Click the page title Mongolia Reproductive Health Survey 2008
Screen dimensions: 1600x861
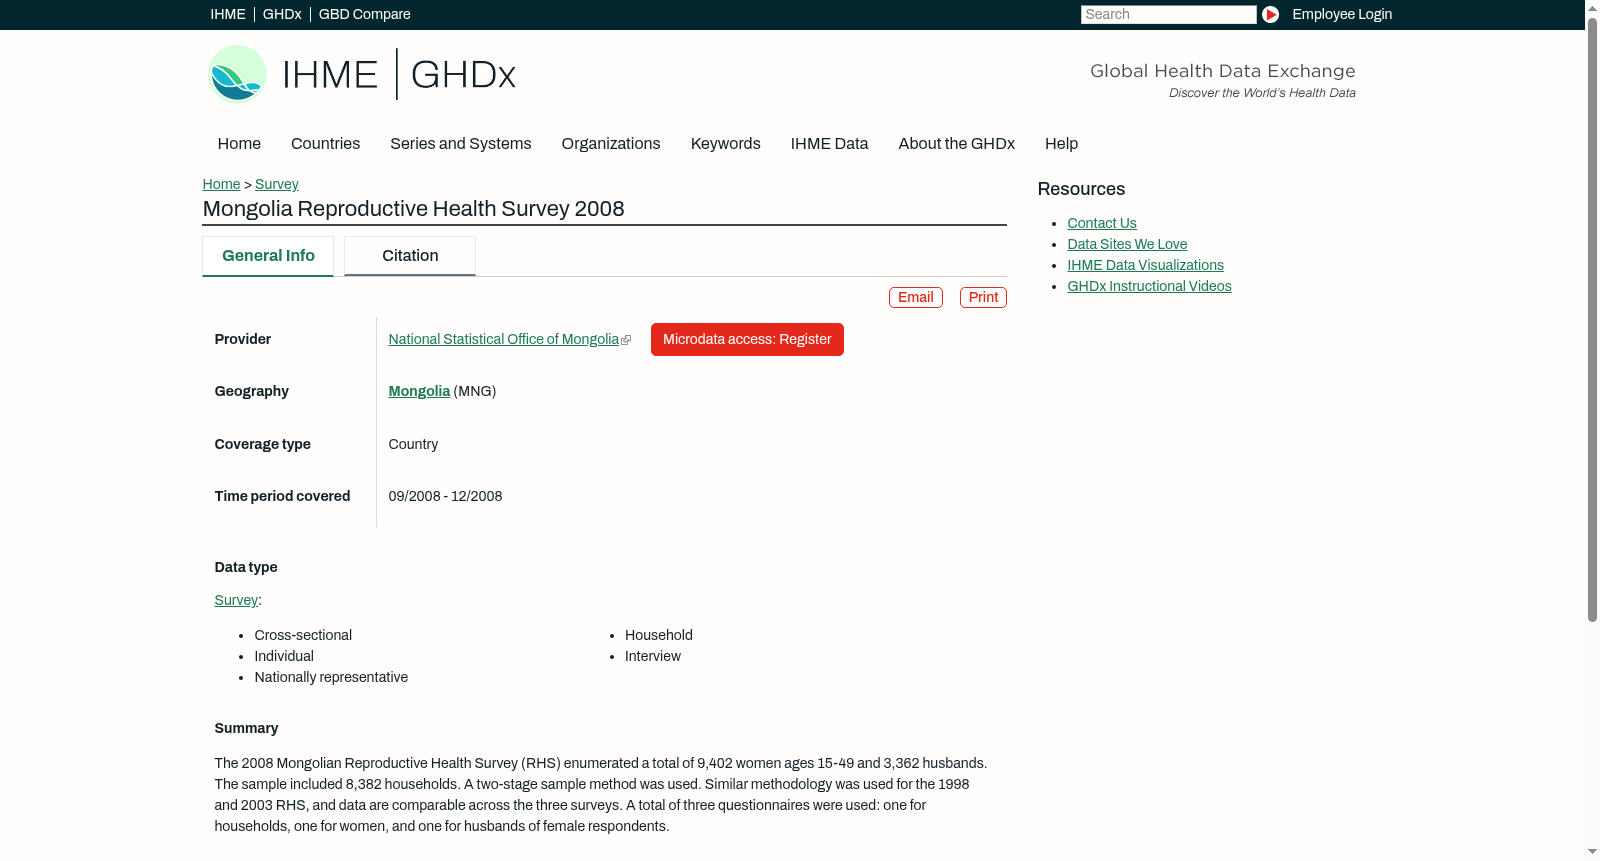tap(414, 209)
